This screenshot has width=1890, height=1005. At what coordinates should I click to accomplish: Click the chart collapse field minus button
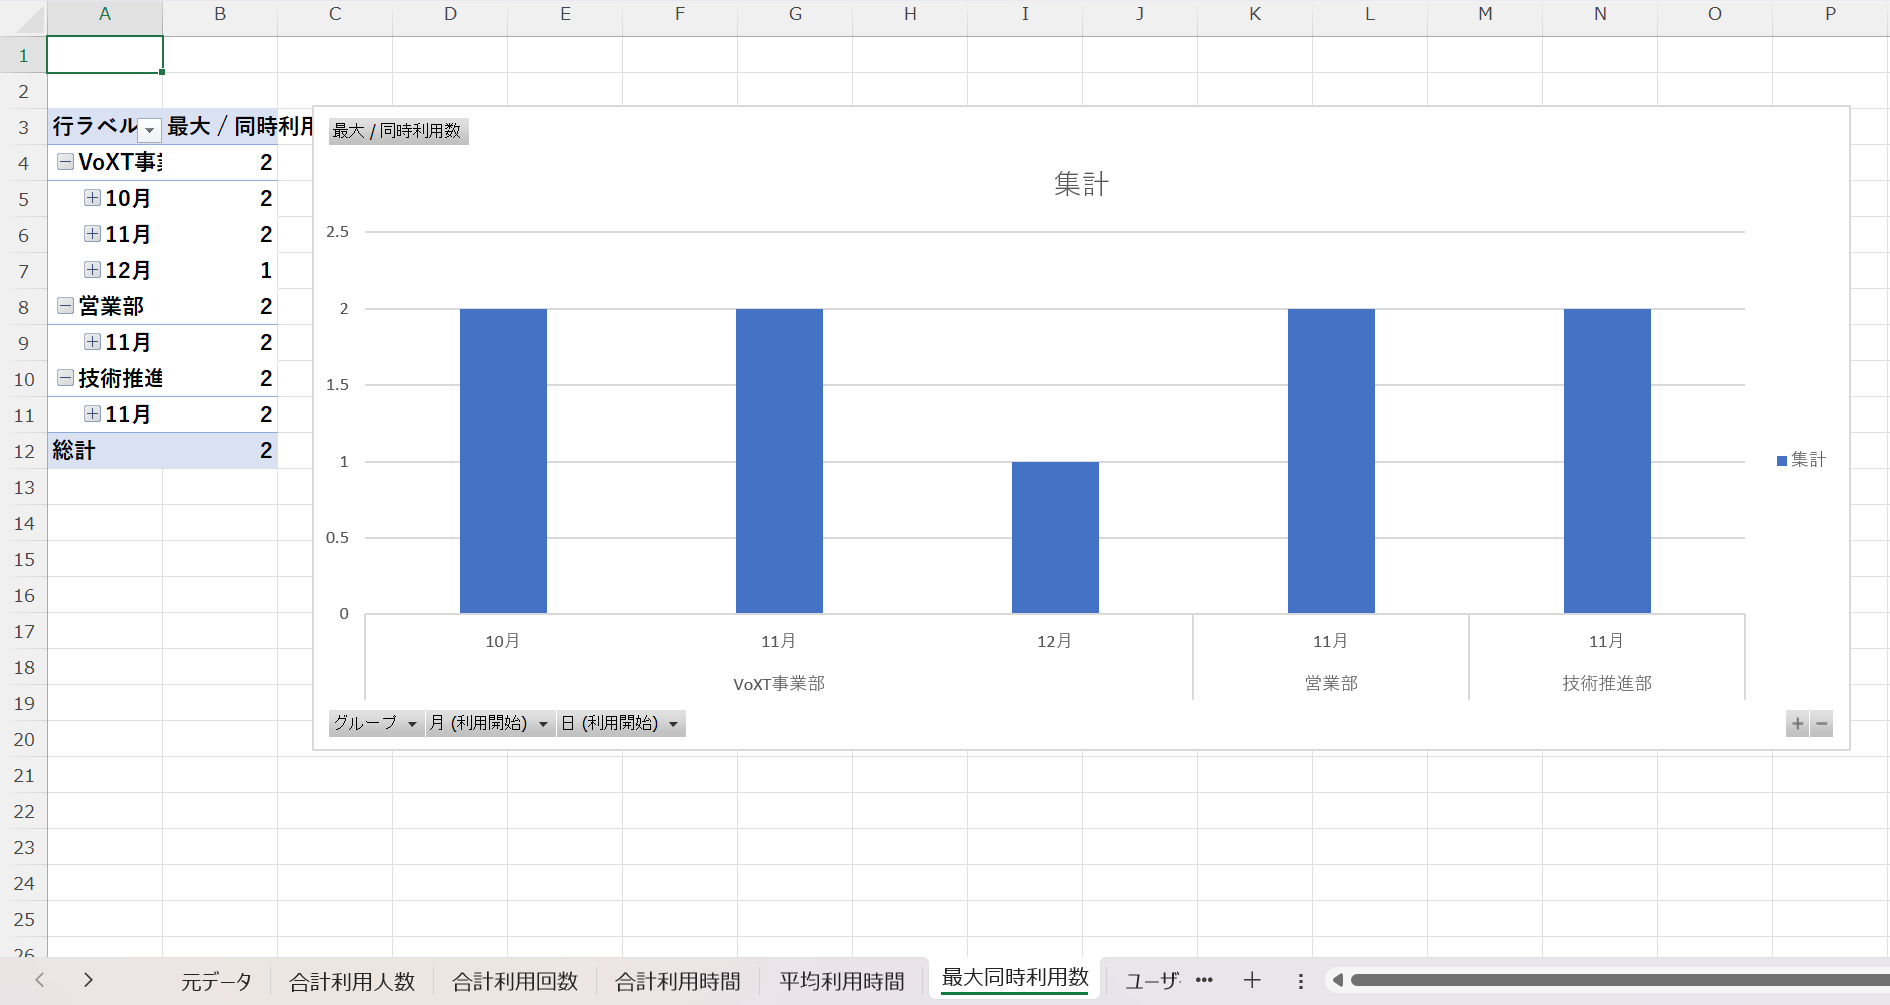(x=1822, y=724)
